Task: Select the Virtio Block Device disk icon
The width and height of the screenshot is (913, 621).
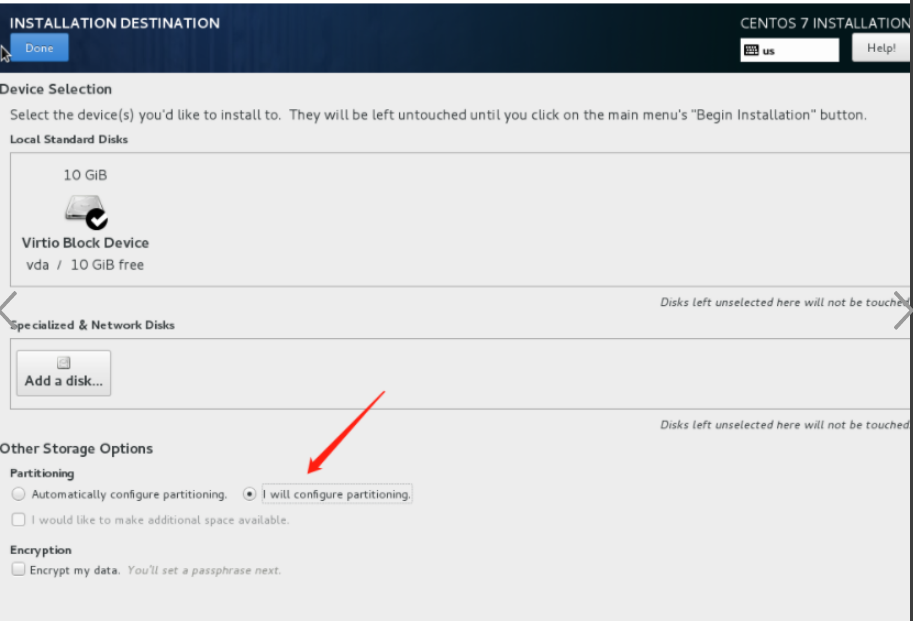Action: (x=85, y=211)
